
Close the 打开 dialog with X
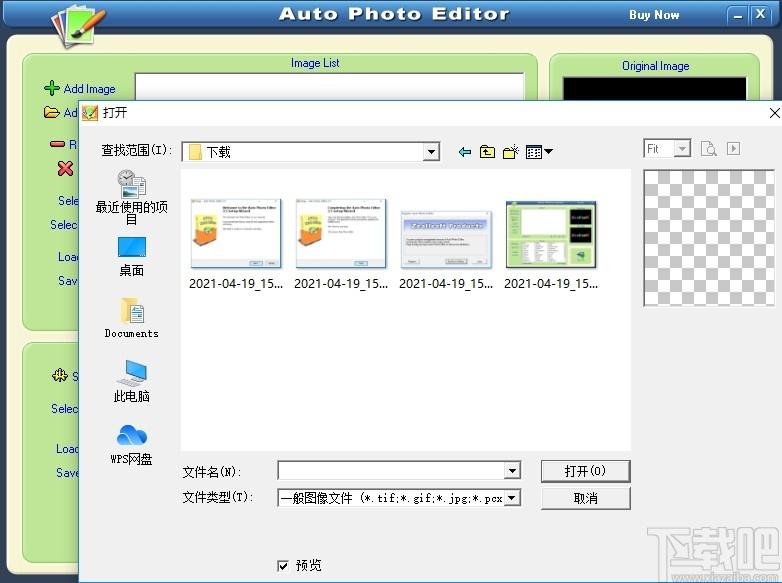pyautogui.click(x=775, y=113)
